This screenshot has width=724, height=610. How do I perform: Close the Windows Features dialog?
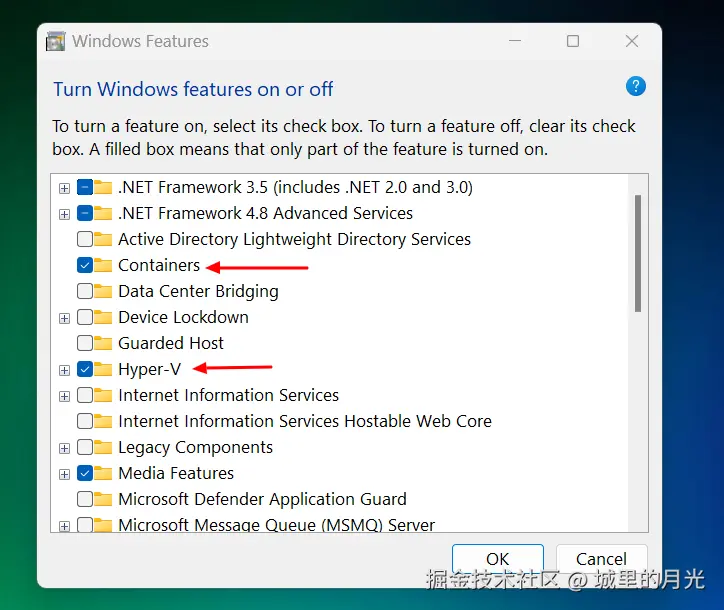point(632,41)
